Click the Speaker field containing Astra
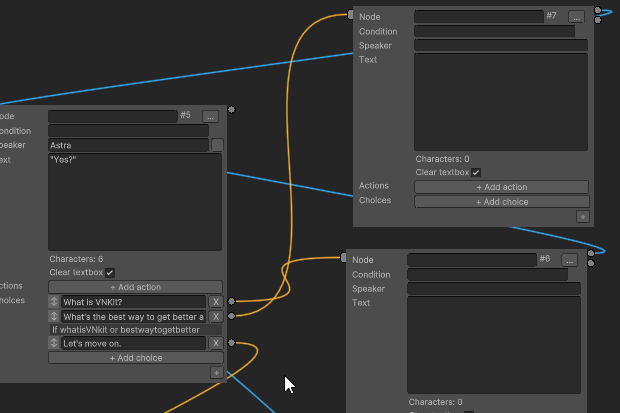Image resolution: width=620 pixels, height=413 pixels. pyautogui.click(x=128, y=145)
